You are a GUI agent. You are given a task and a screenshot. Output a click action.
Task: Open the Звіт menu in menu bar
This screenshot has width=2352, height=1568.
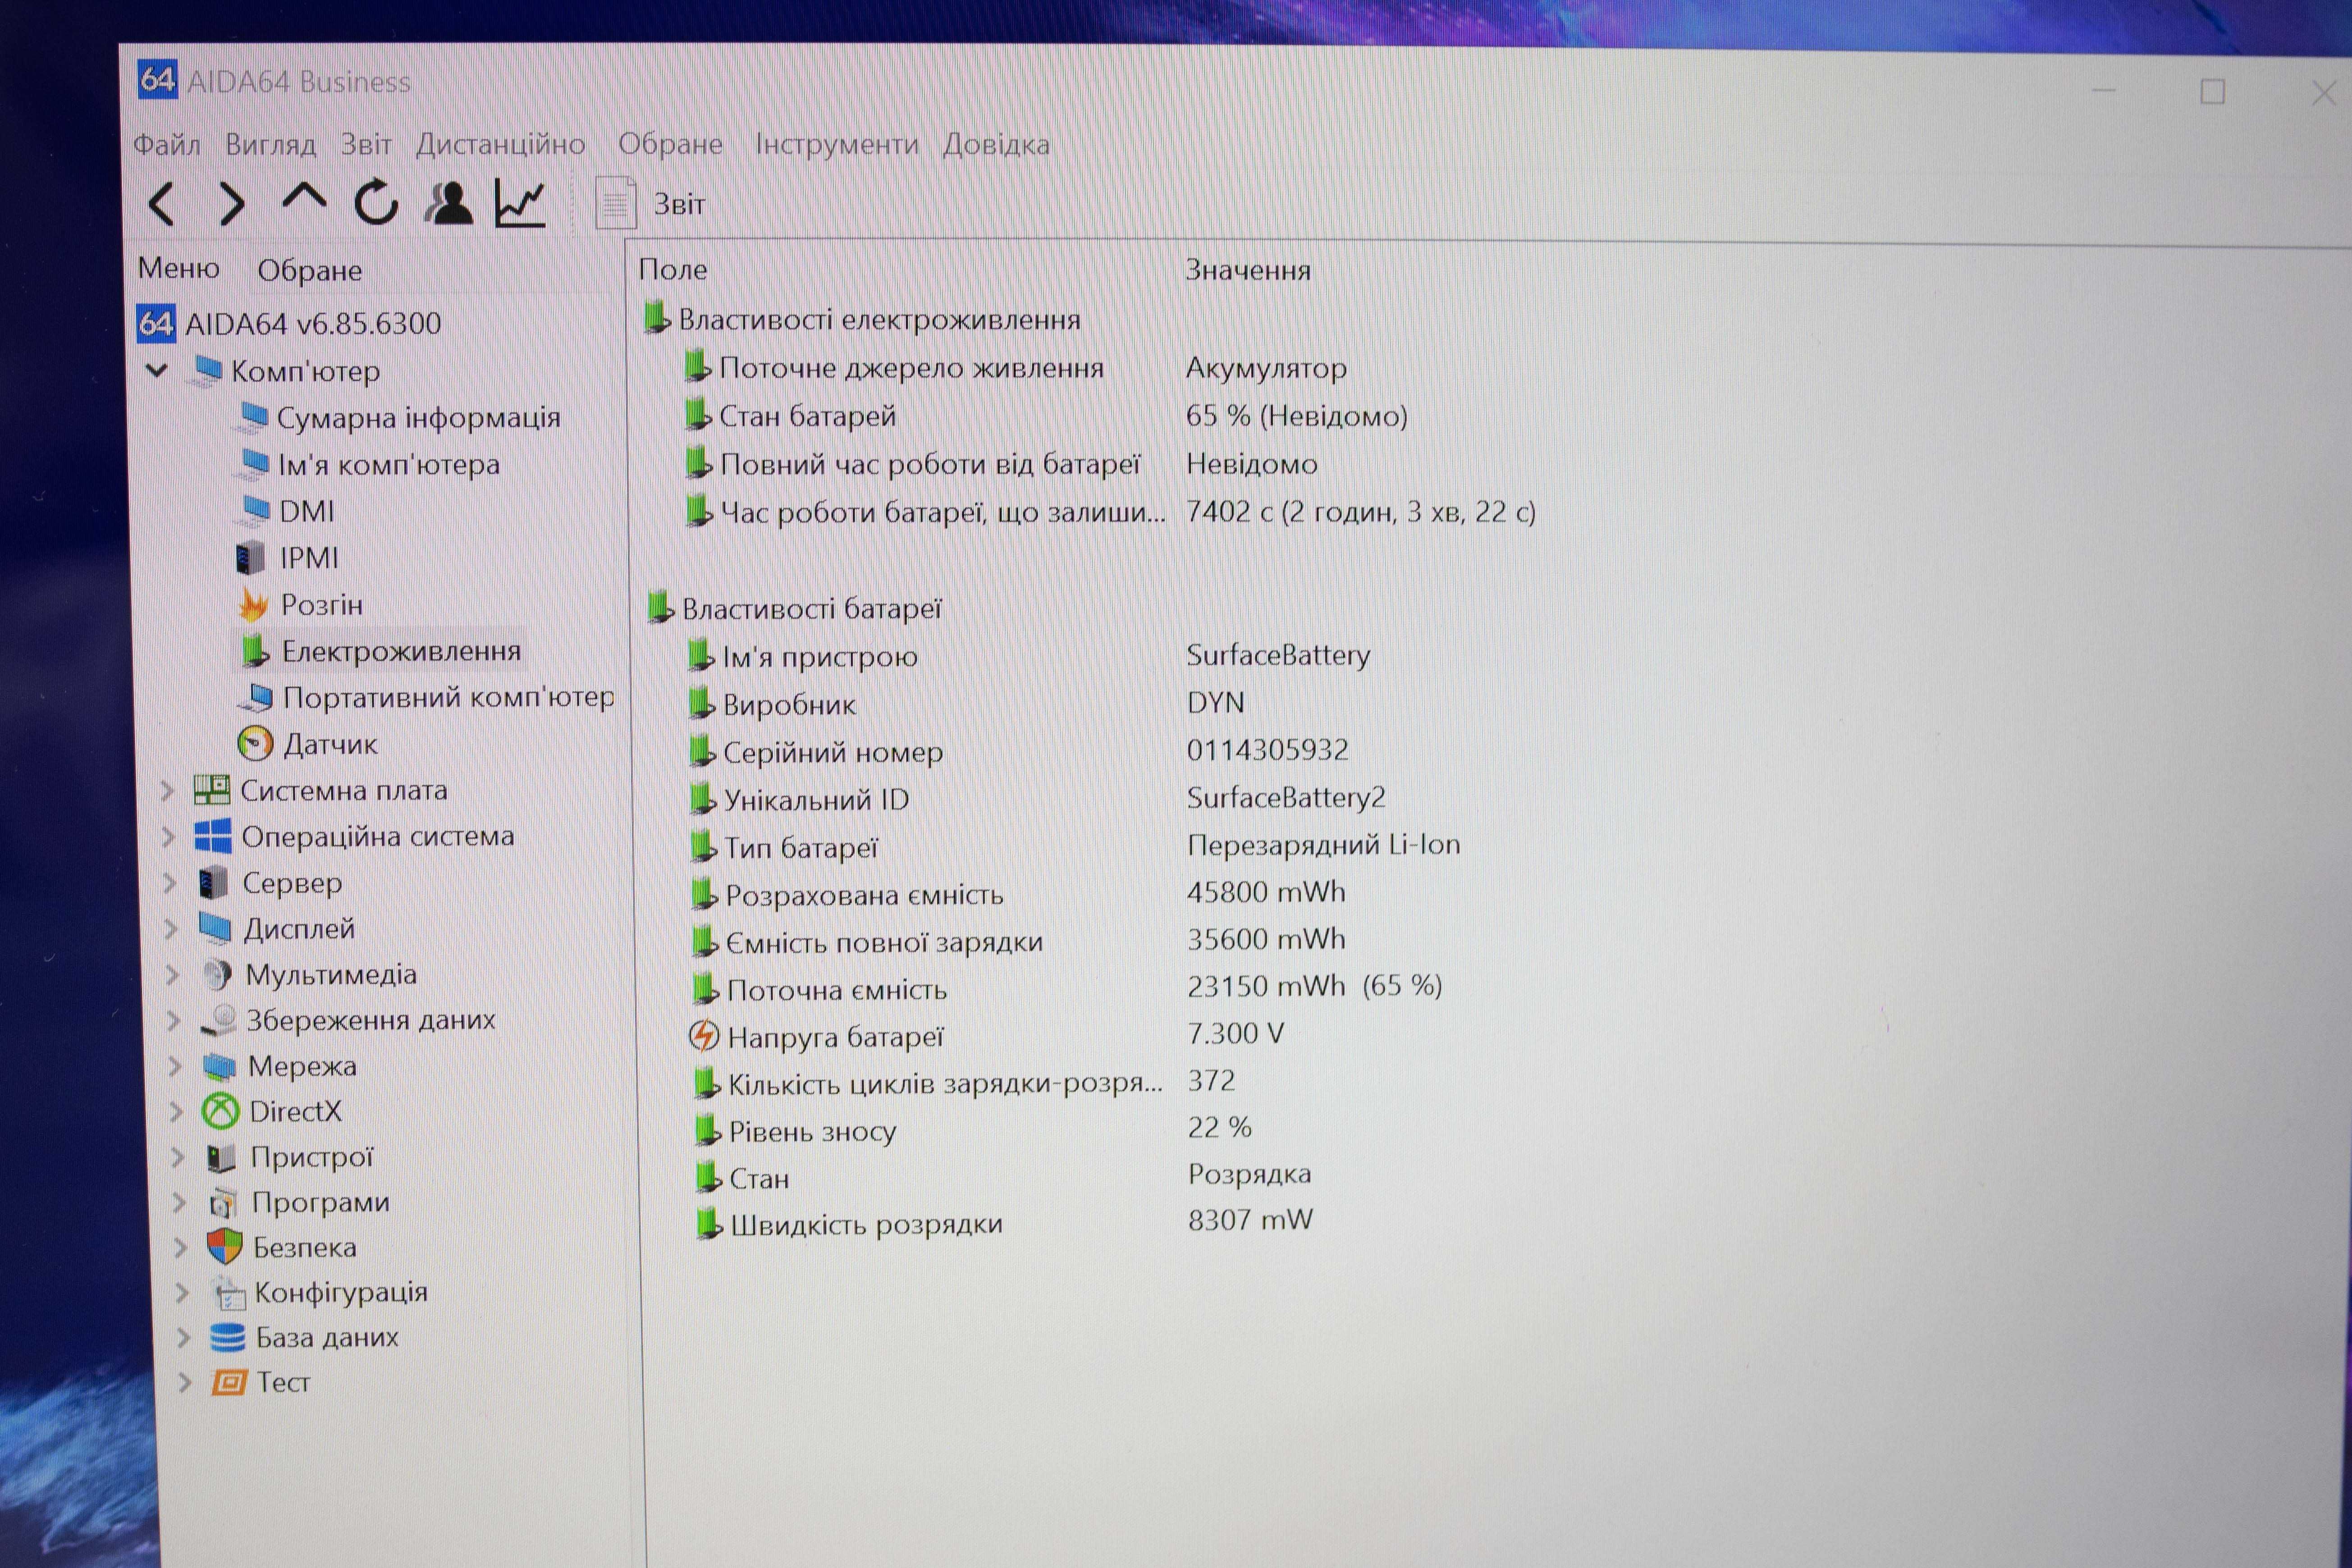point(366,144)
